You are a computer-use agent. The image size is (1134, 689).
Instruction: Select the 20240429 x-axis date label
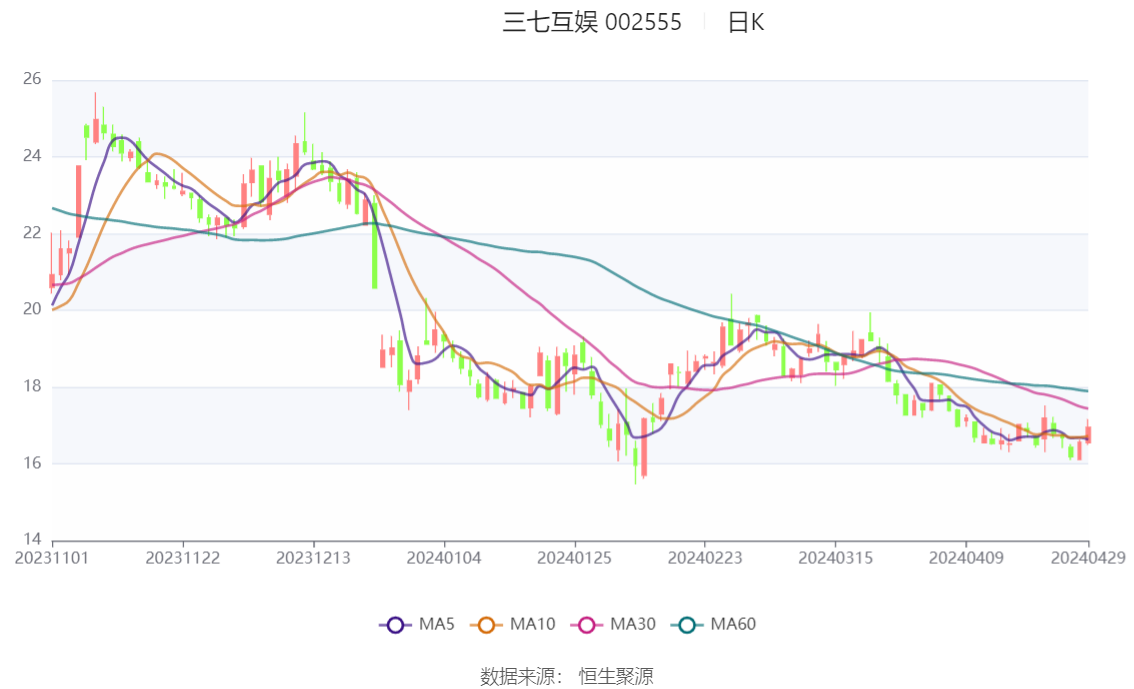click(x=1088, y=558)
